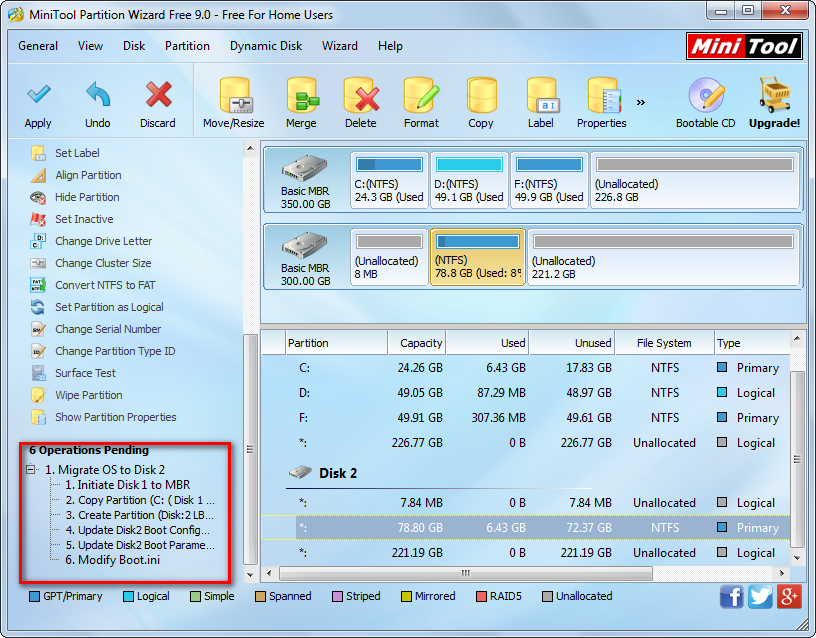
Task: Select the 350.00 GB Basic MBR disk
Action: point(305,181)
